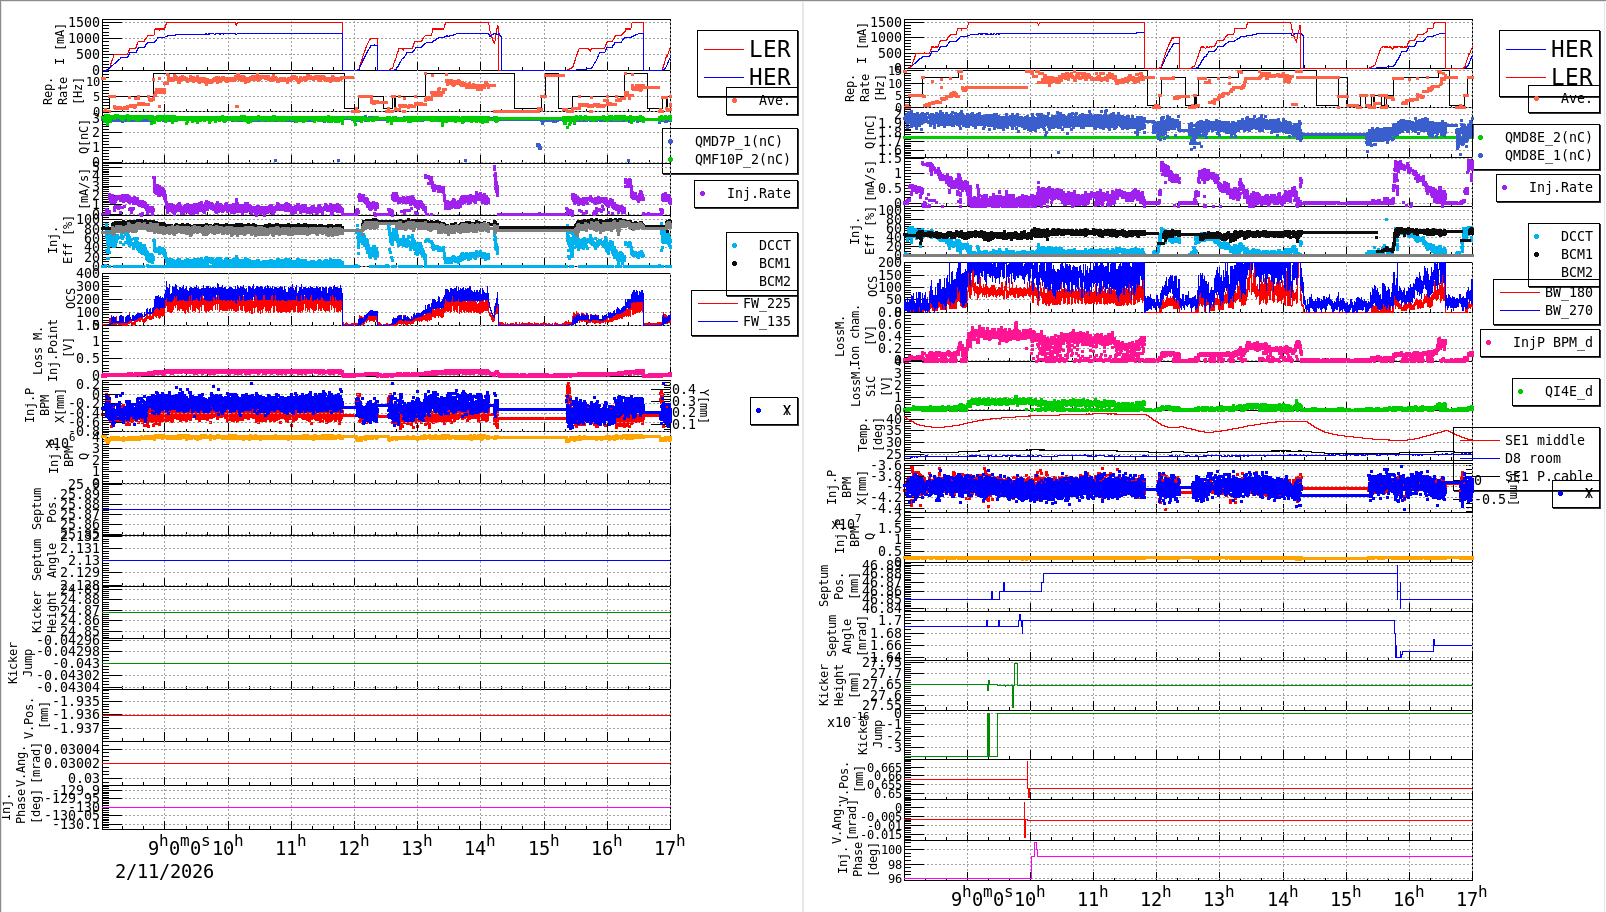
Task: Click the BCM2 legend entry in the right plot
Action: point(1576,272)
